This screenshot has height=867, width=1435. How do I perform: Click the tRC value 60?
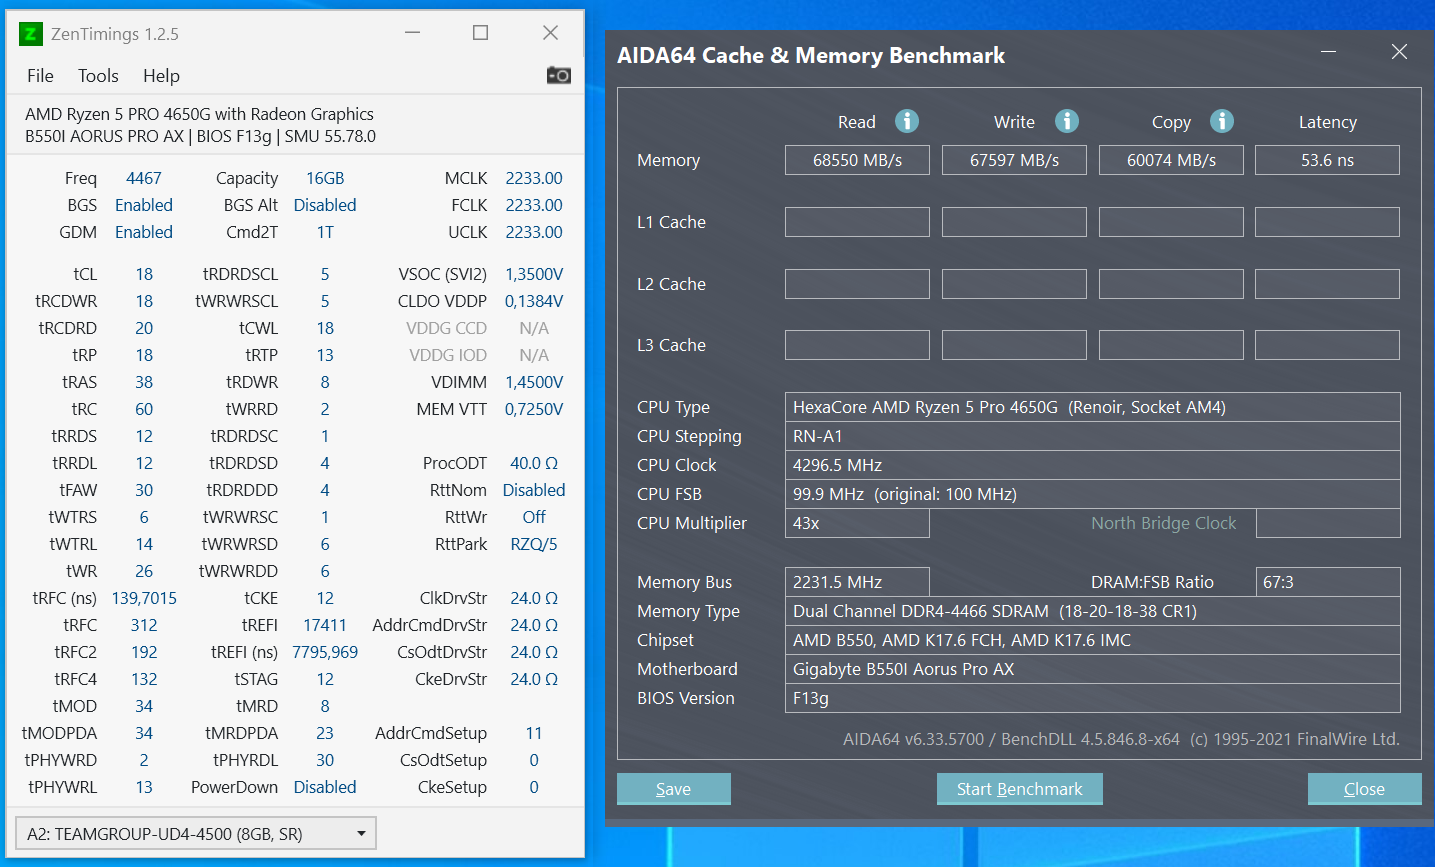point(144,409)
